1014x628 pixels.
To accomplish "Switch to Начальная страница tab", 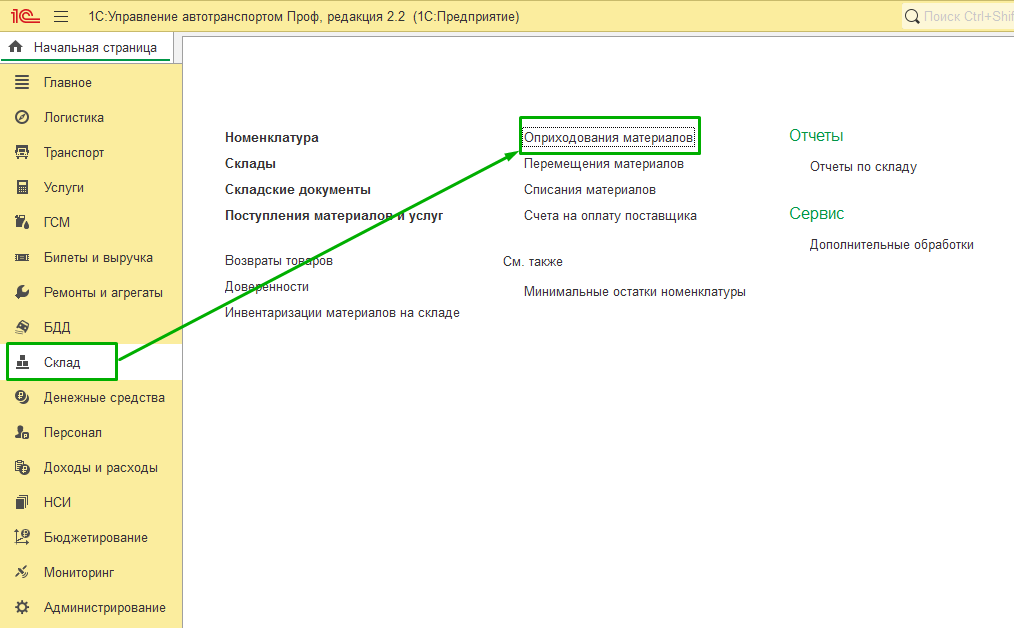I will coord(84,48).
